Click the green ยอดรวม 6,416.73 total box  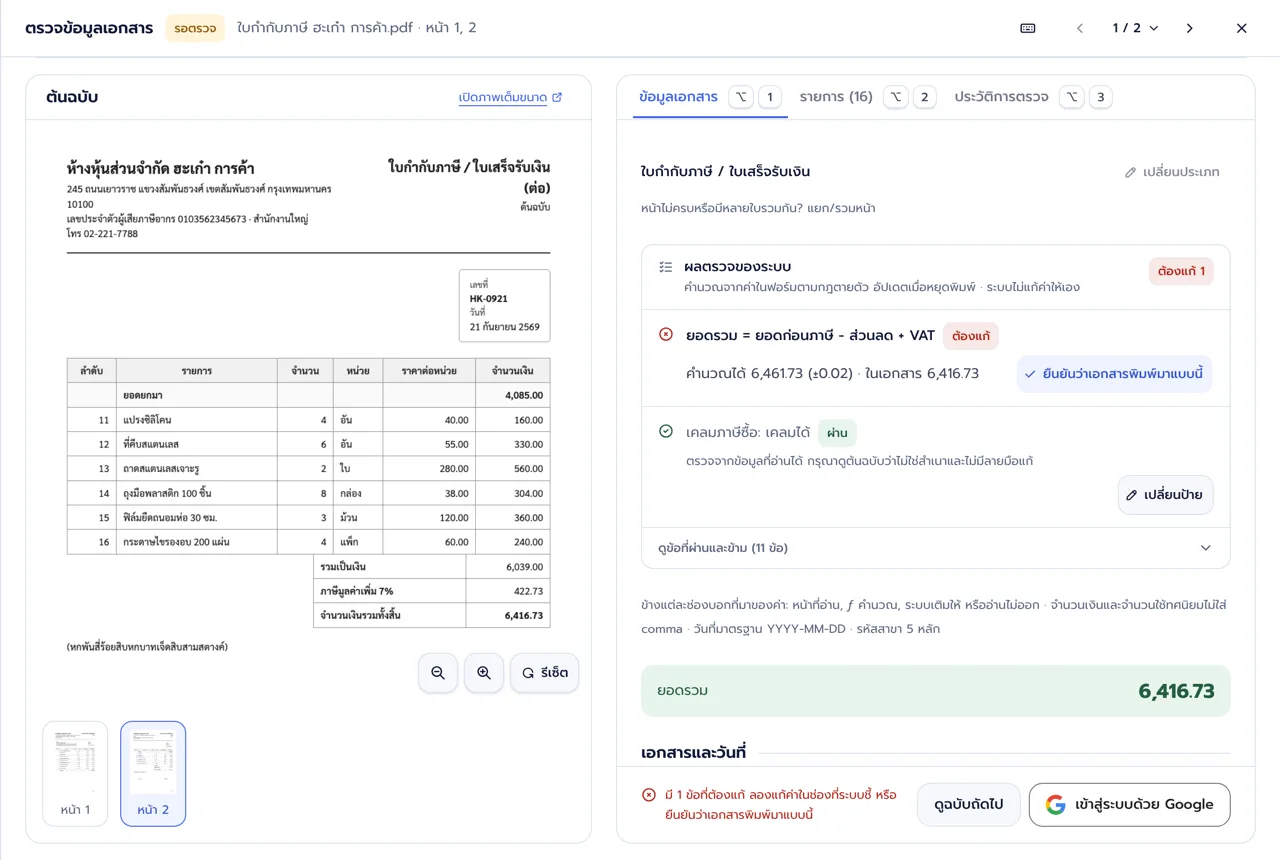coord(935,691)
